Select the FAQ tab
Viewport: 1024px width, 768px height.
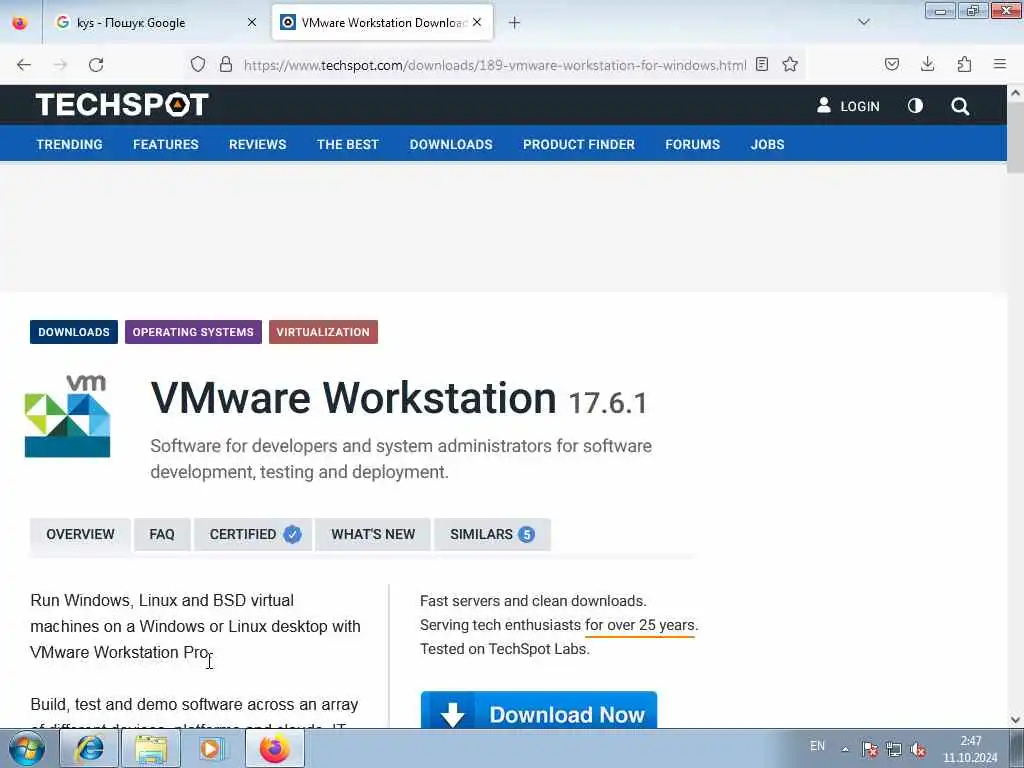click(162, 534)
